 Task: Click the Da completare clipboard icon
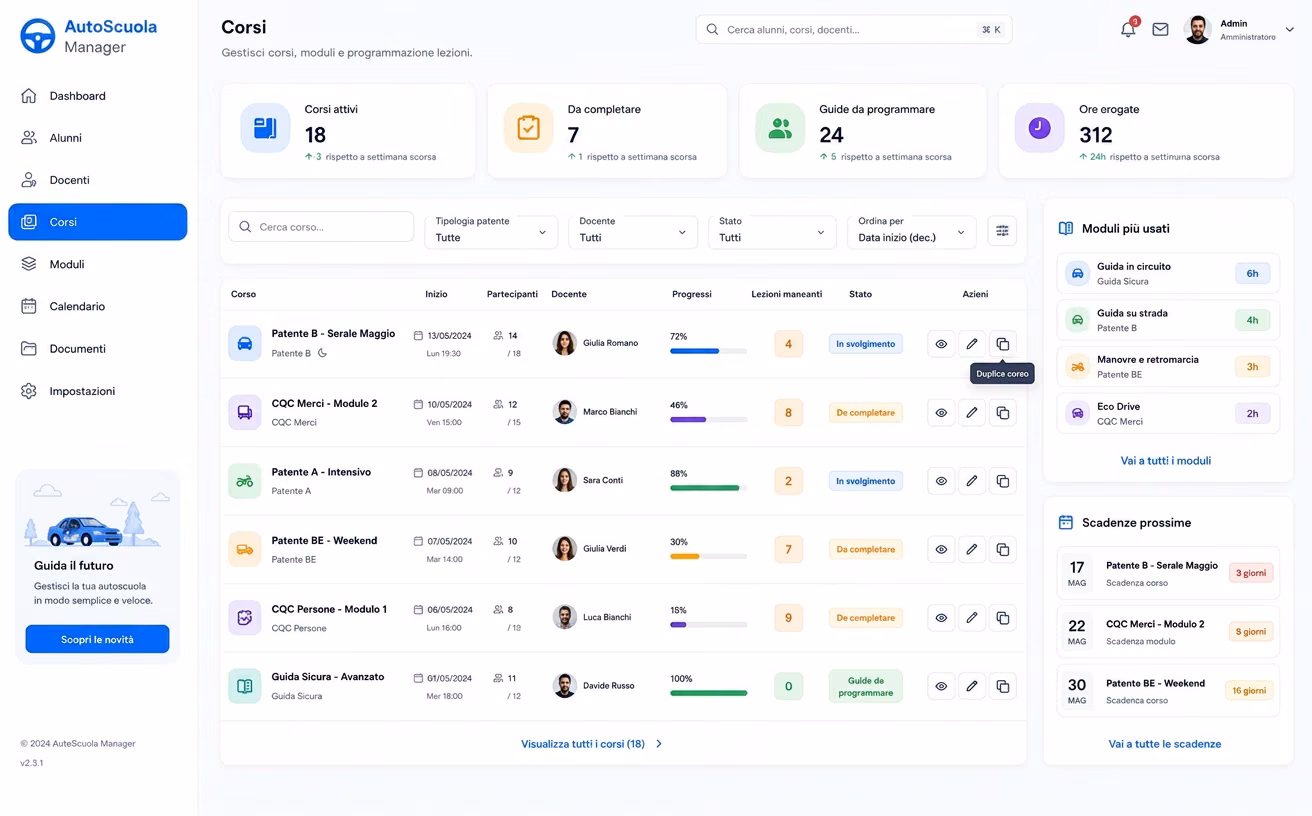(x=528, y=128)
